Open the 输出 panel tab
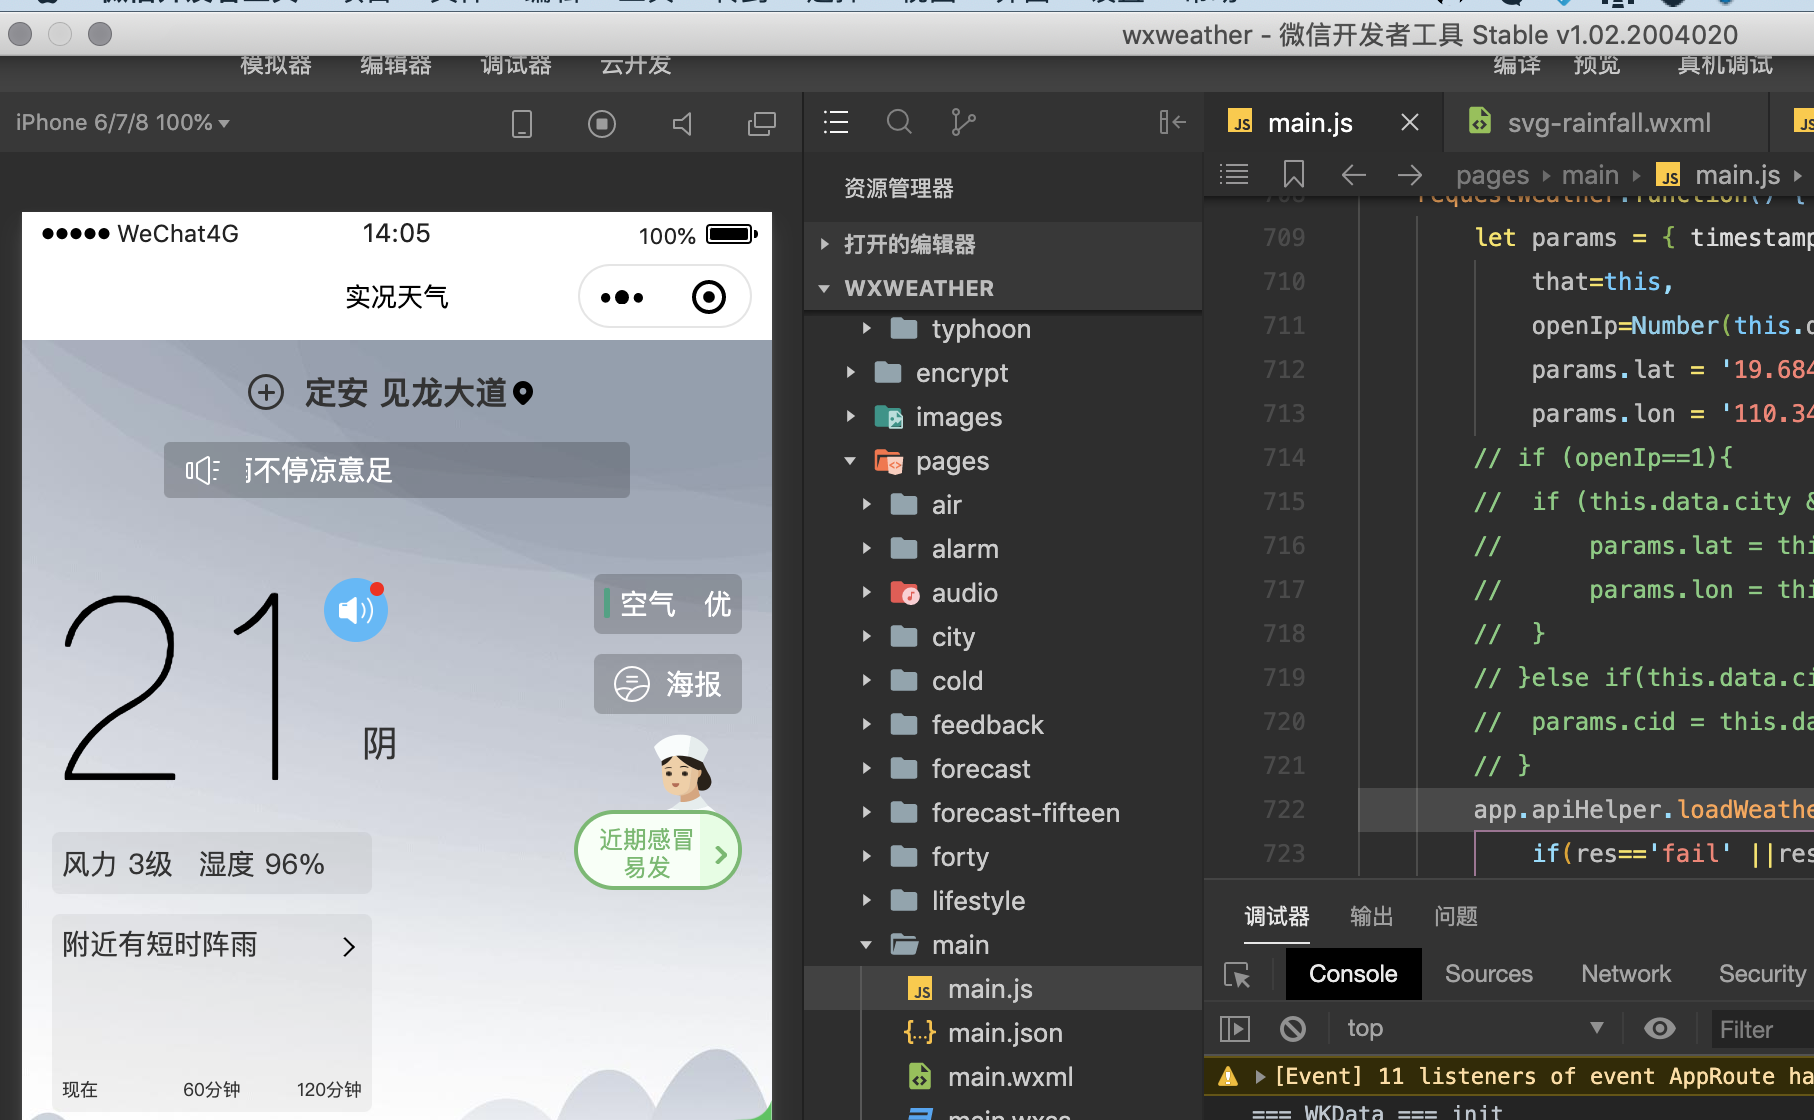This screenshot has width=1814, height=1120. (1371, 917)
